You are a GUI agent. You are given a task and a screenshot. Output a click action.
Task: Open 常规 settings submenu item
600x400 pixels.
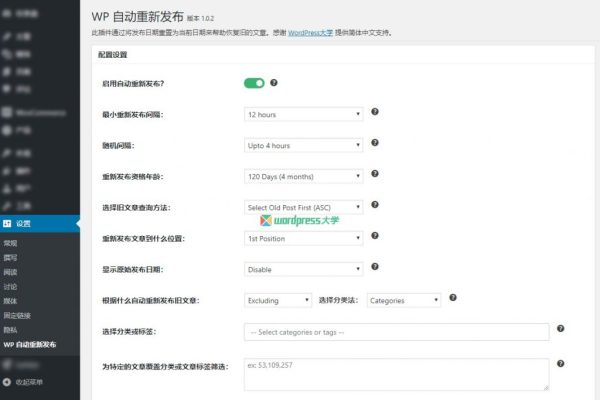10,243
